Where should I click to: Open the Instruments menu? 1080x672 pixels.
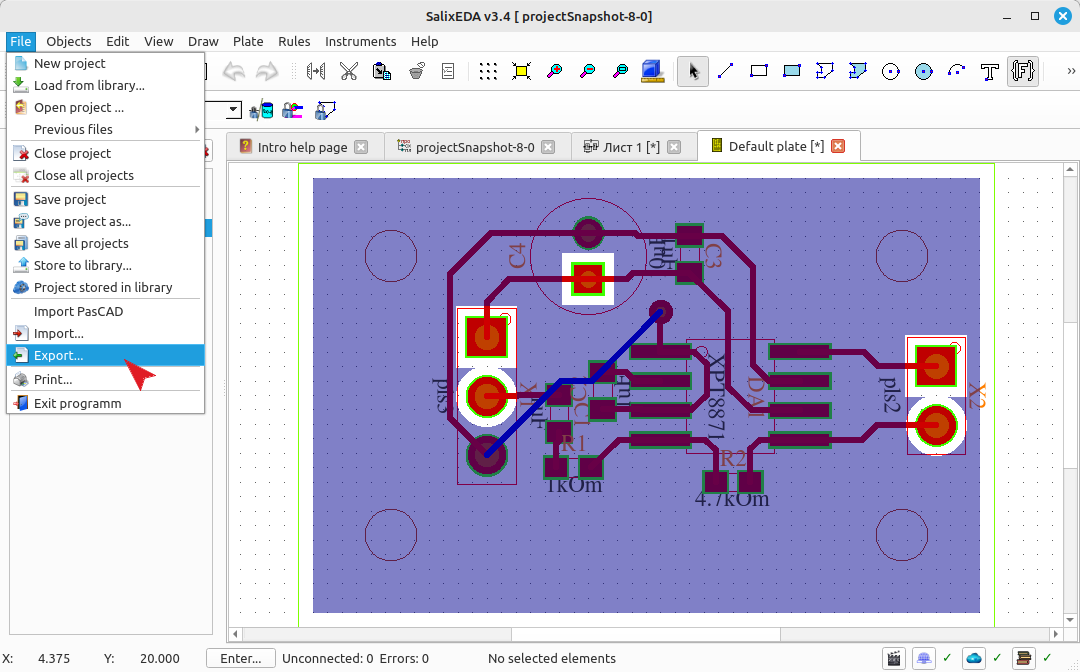(x=360, y=41)
